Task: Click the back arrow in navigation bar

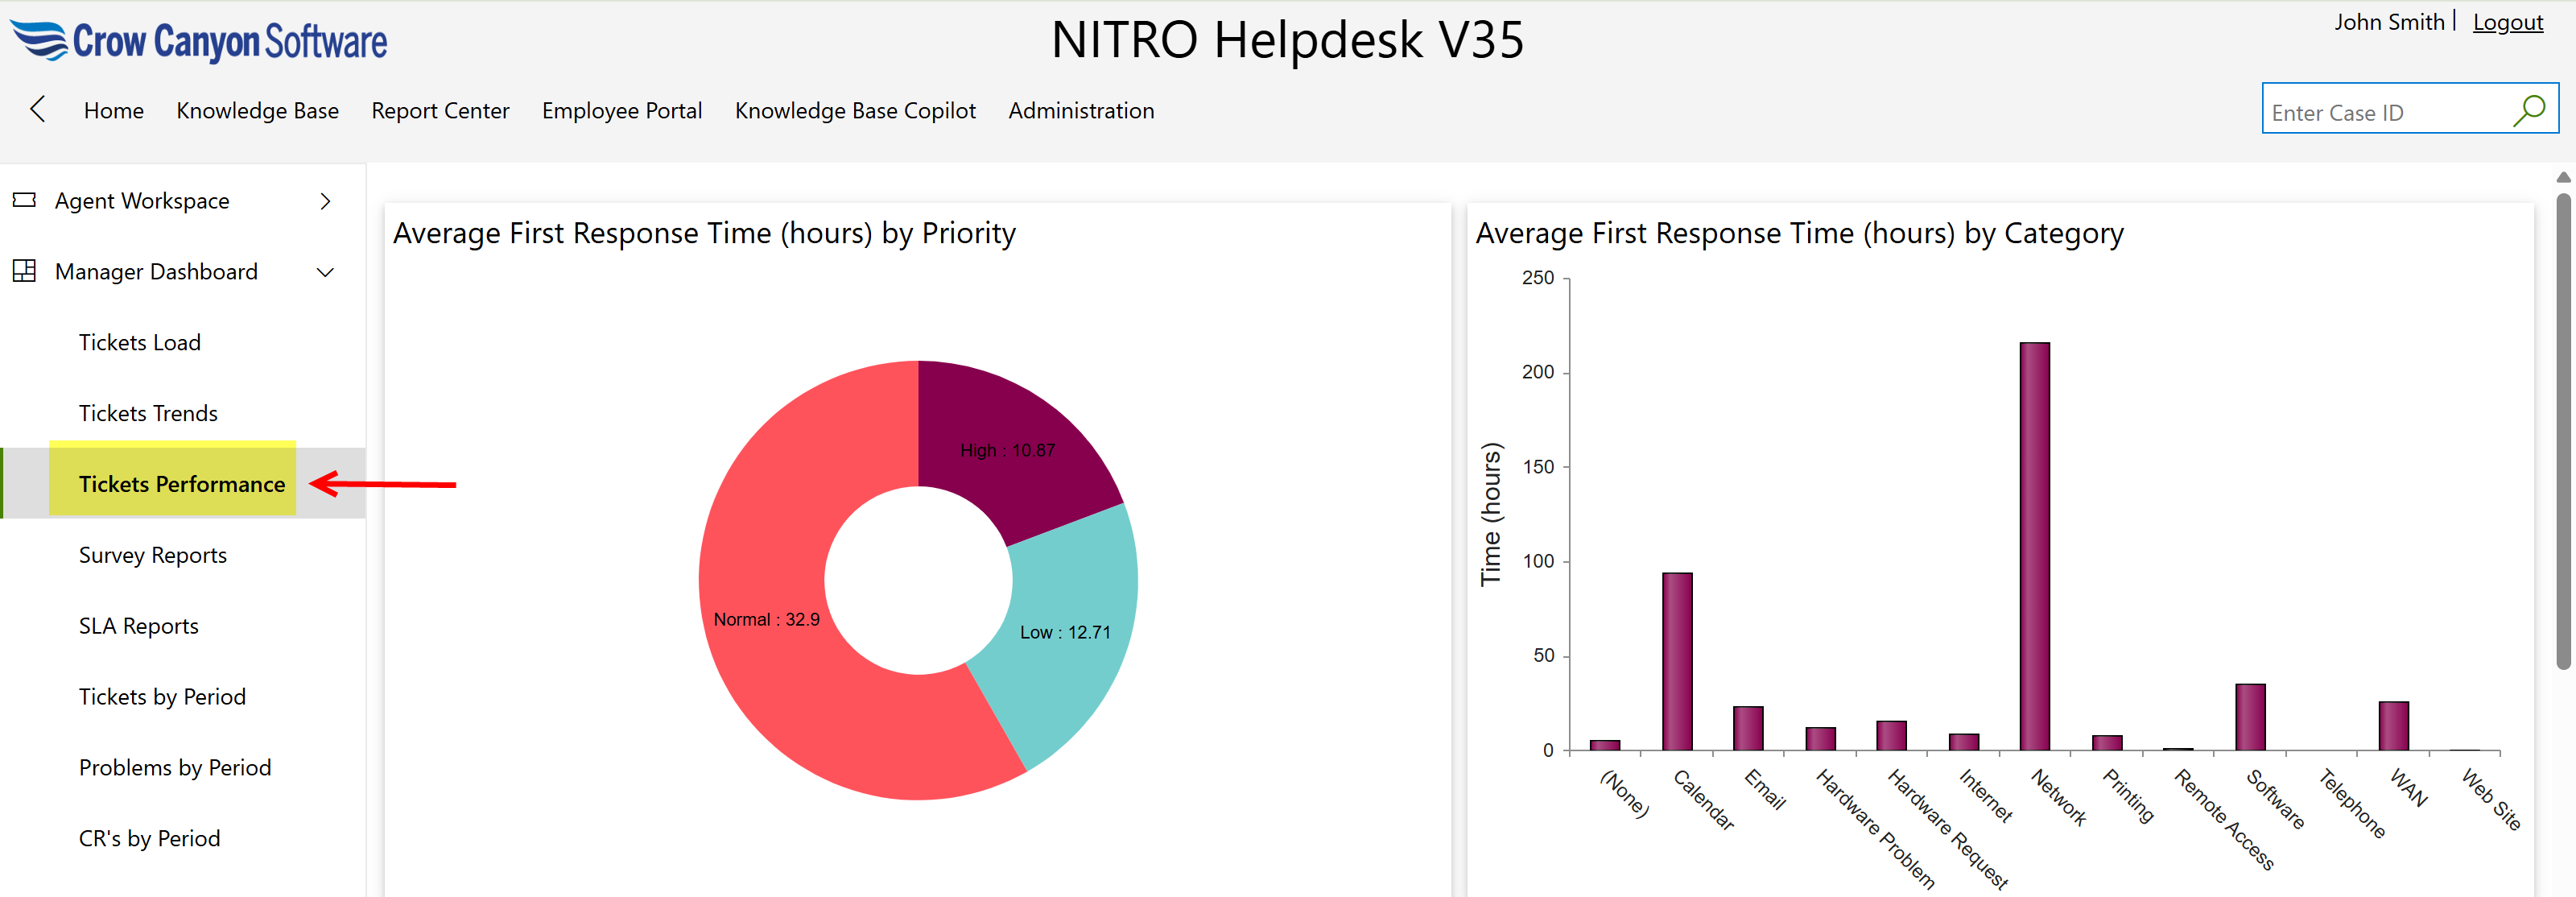Action: click(38, 109)
